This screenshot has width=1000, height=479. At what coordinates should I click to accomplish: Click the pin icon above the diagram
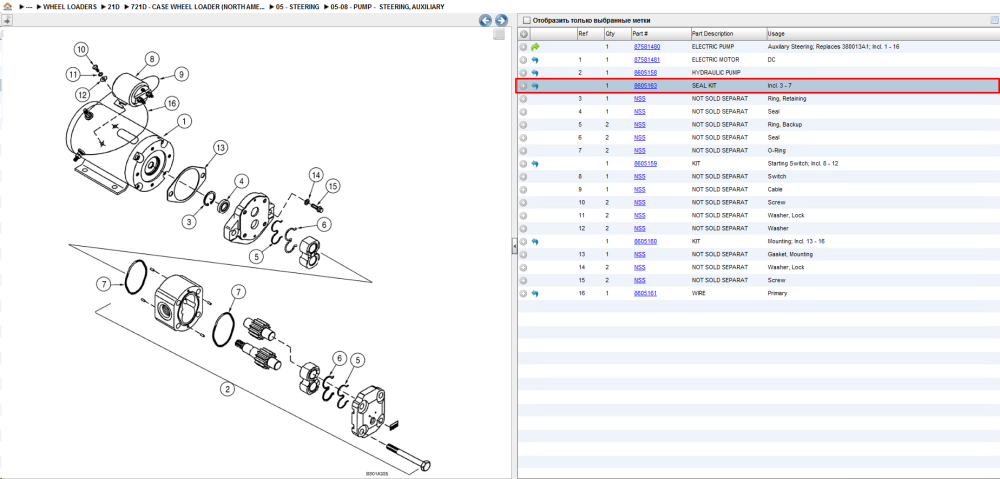click(x=6, y=20)
